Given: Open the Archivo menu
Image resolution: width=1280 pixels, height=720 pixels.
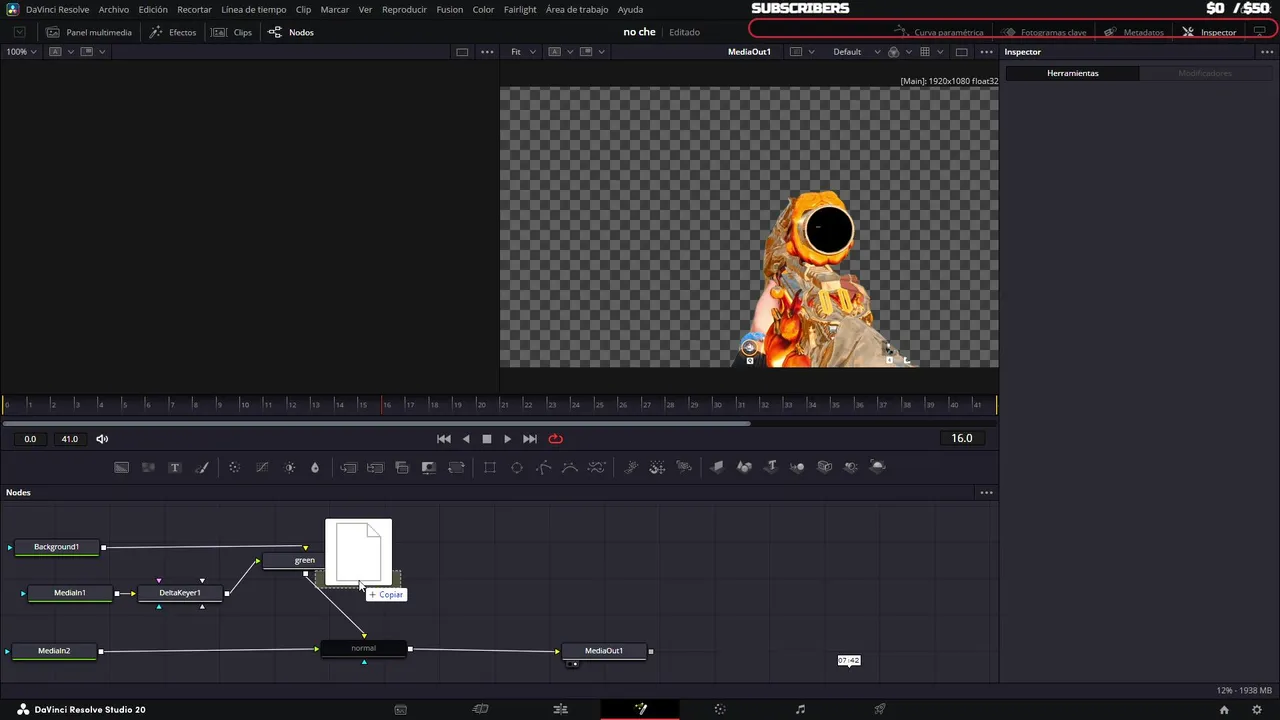Looking at the screenshot, I should click(x=114, y=9).
